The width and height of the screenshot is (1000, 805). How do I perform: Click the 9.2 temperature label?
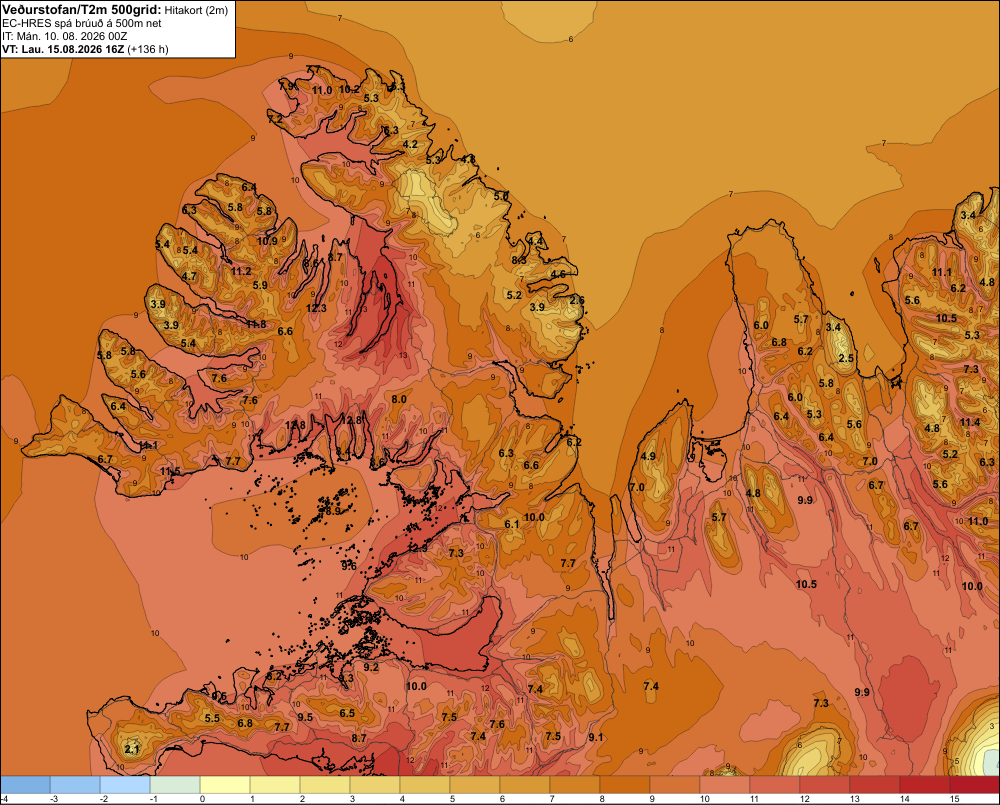click(371, 667)
